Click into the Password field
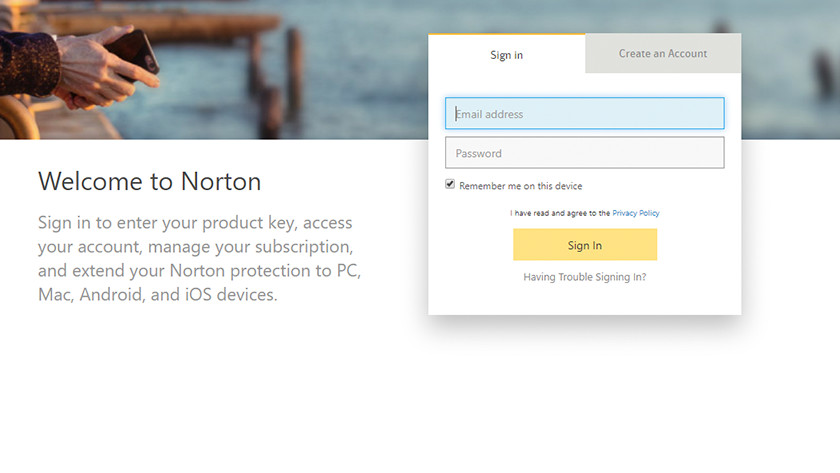Viewport: 840px width, 473px height. point(584,153)
